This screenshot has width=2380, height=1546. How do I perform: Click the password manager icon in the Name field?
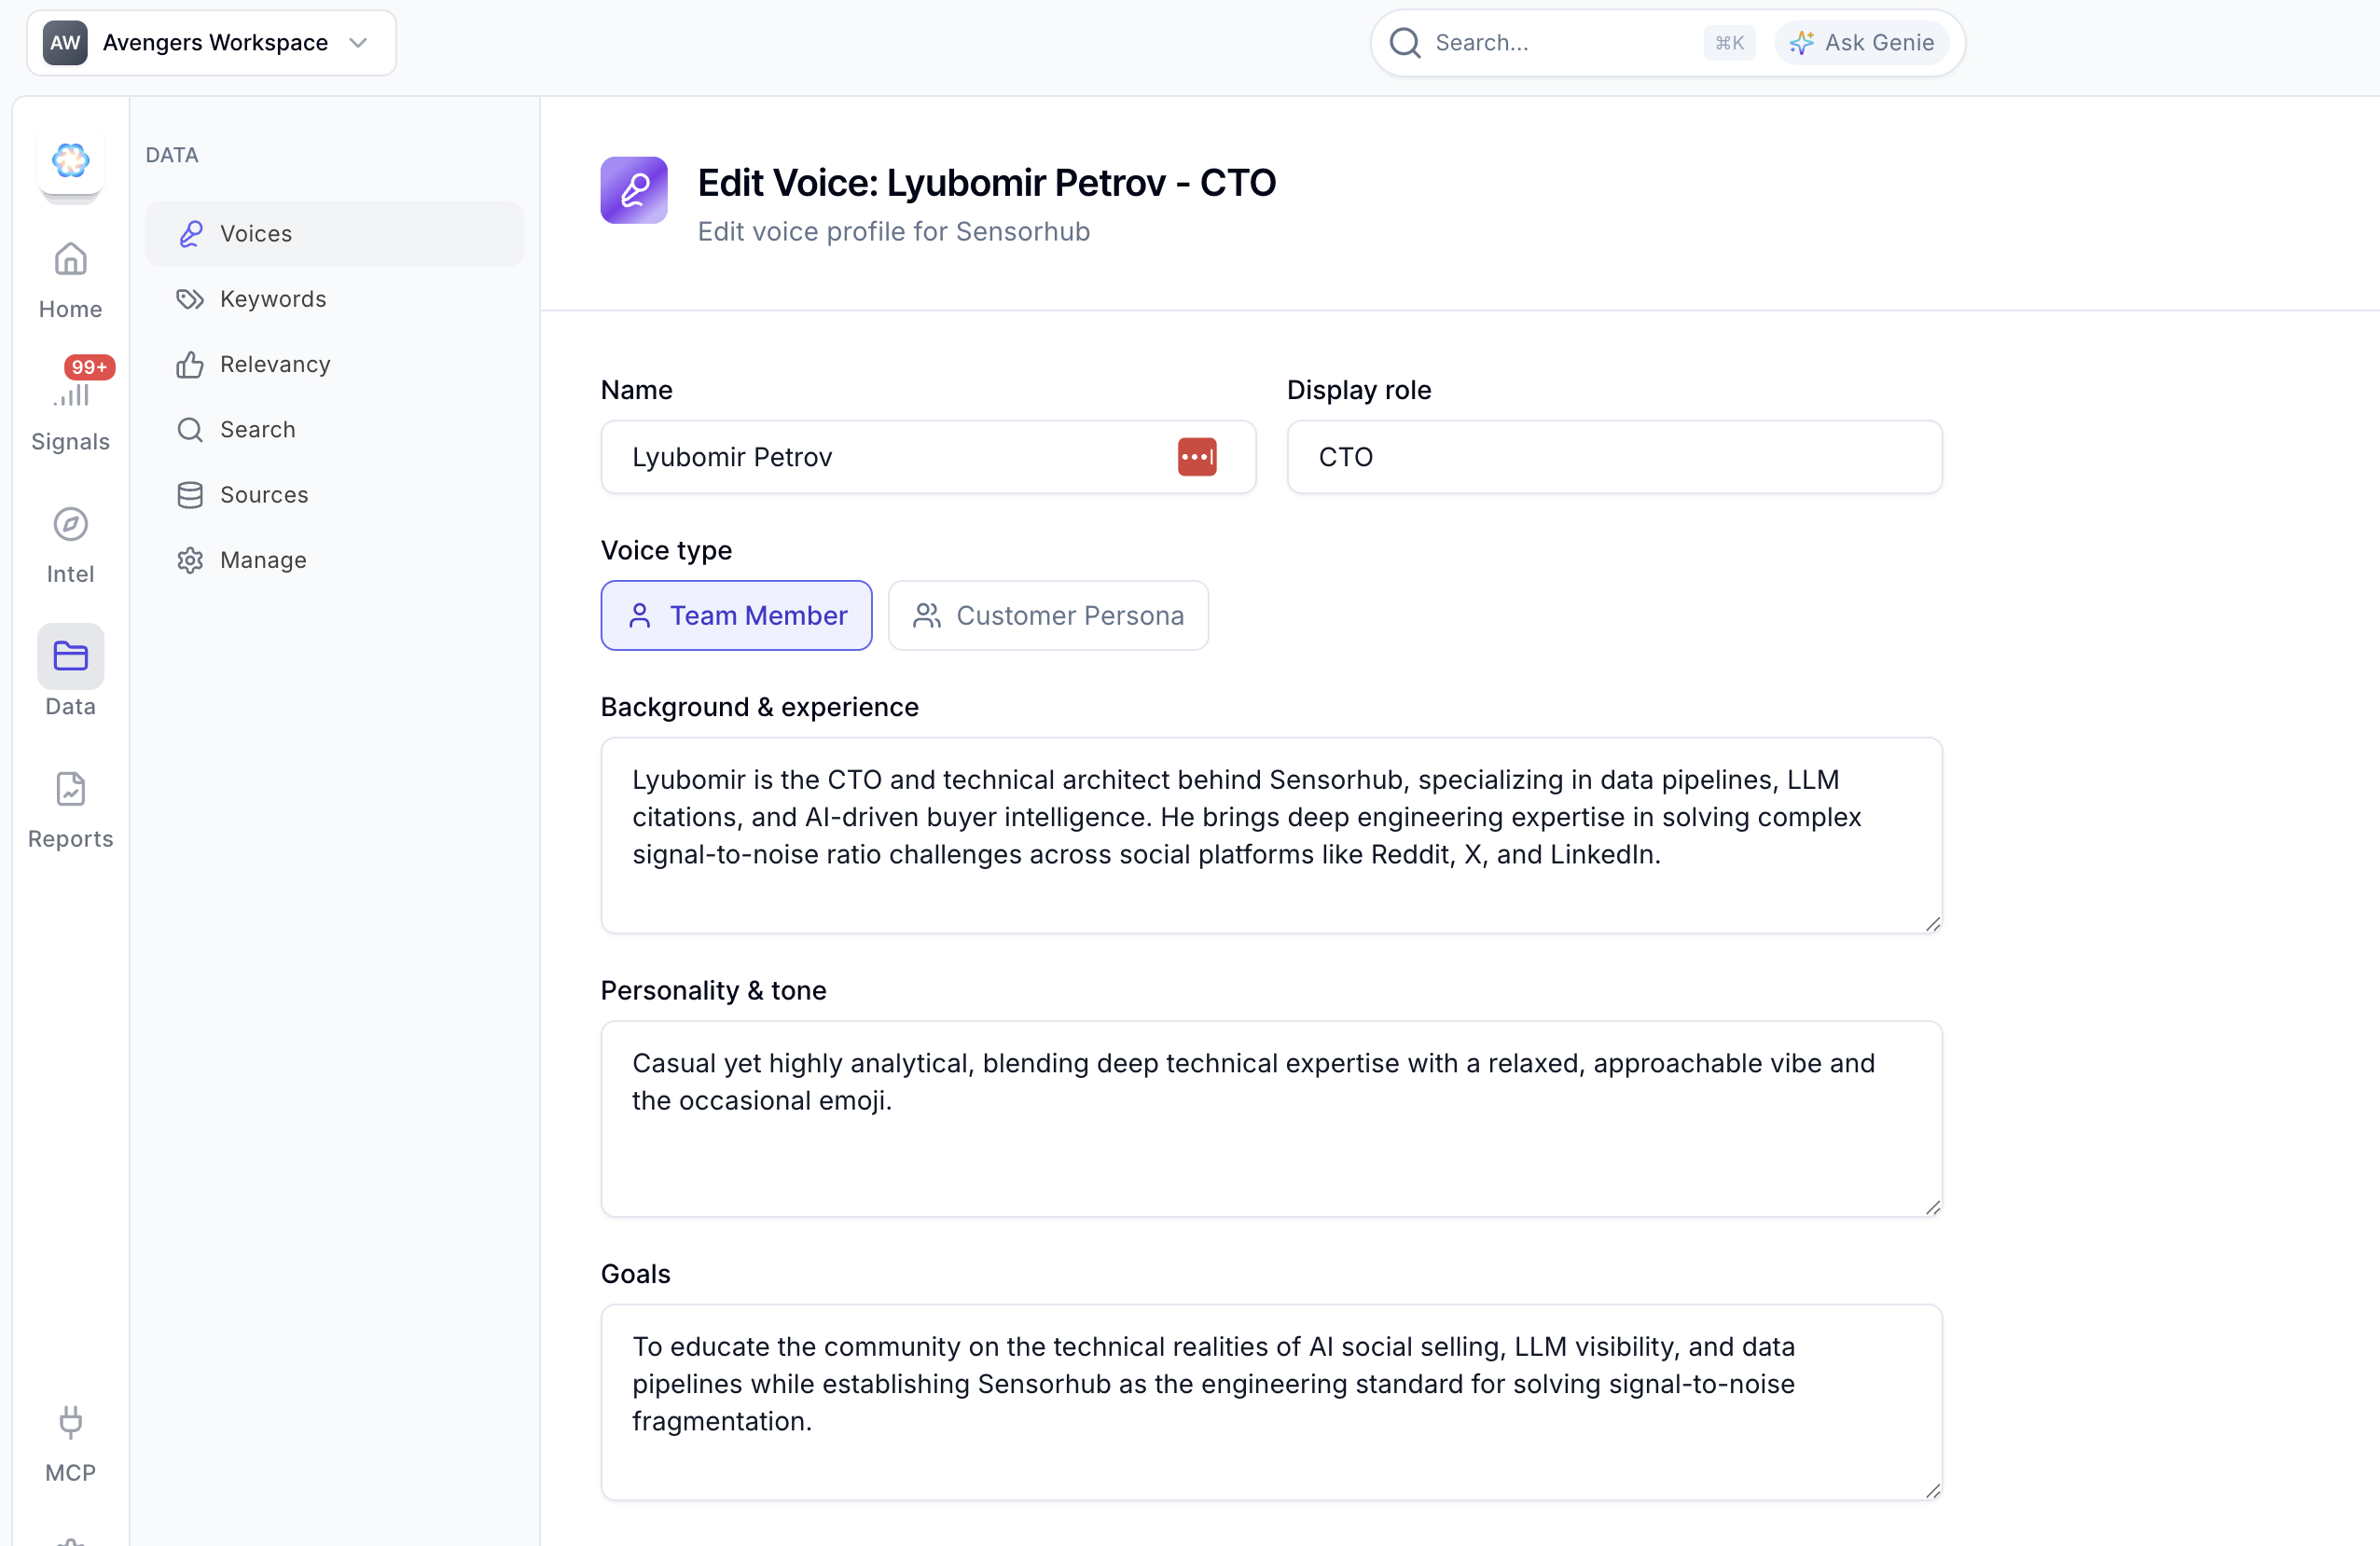(1196, 456)
